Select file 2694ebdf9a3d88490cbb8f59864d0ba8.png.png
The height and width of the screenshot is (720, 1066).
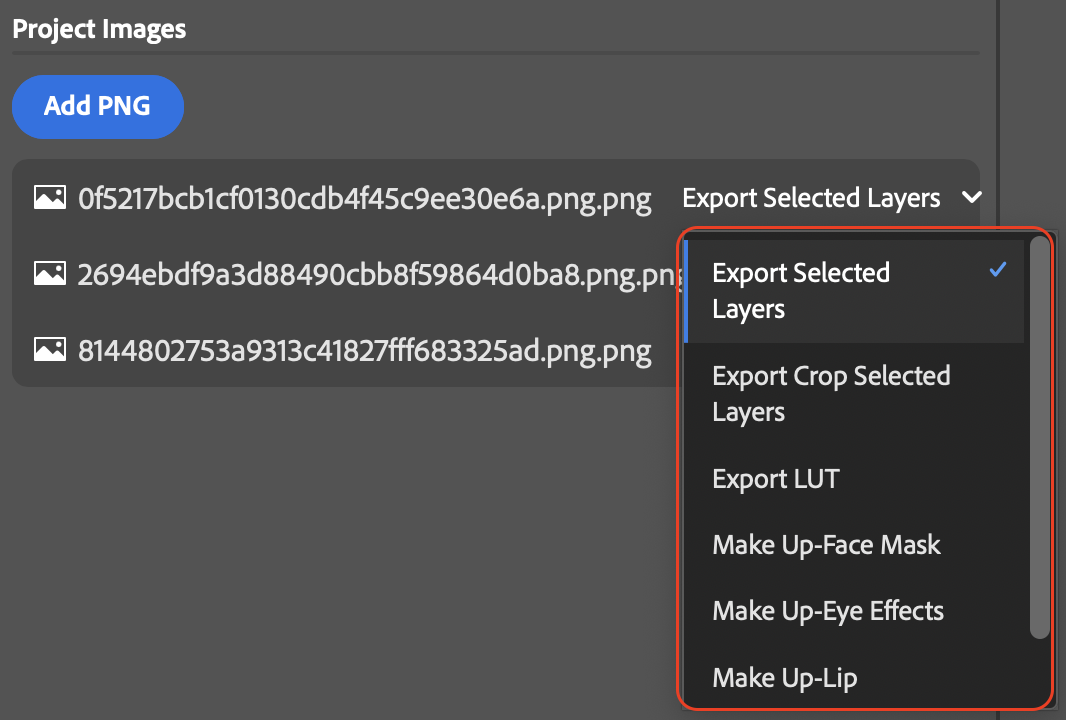click(x=381, y=275)
